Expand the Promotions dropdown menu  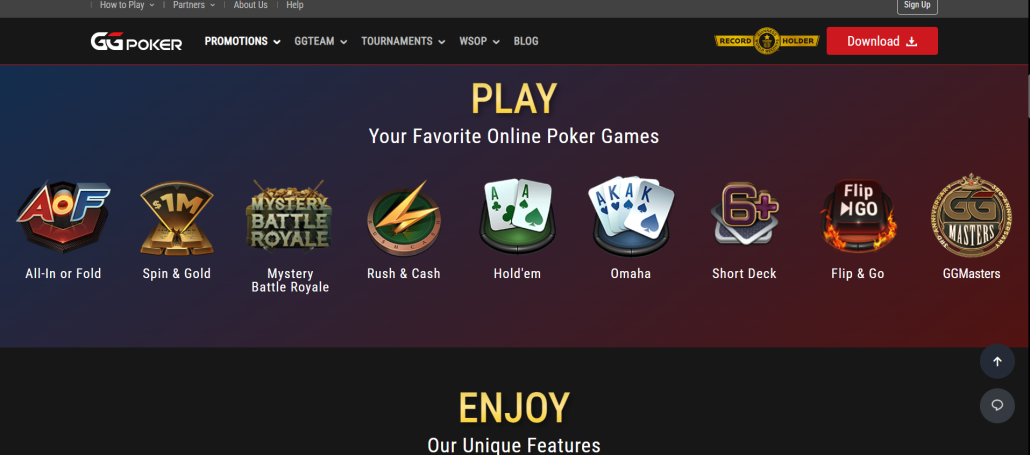coord(242,41)
